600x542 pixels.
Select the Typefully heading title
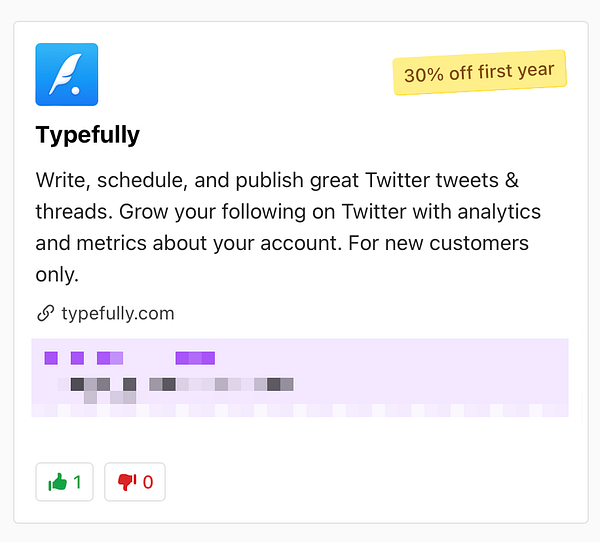point(88,135)
